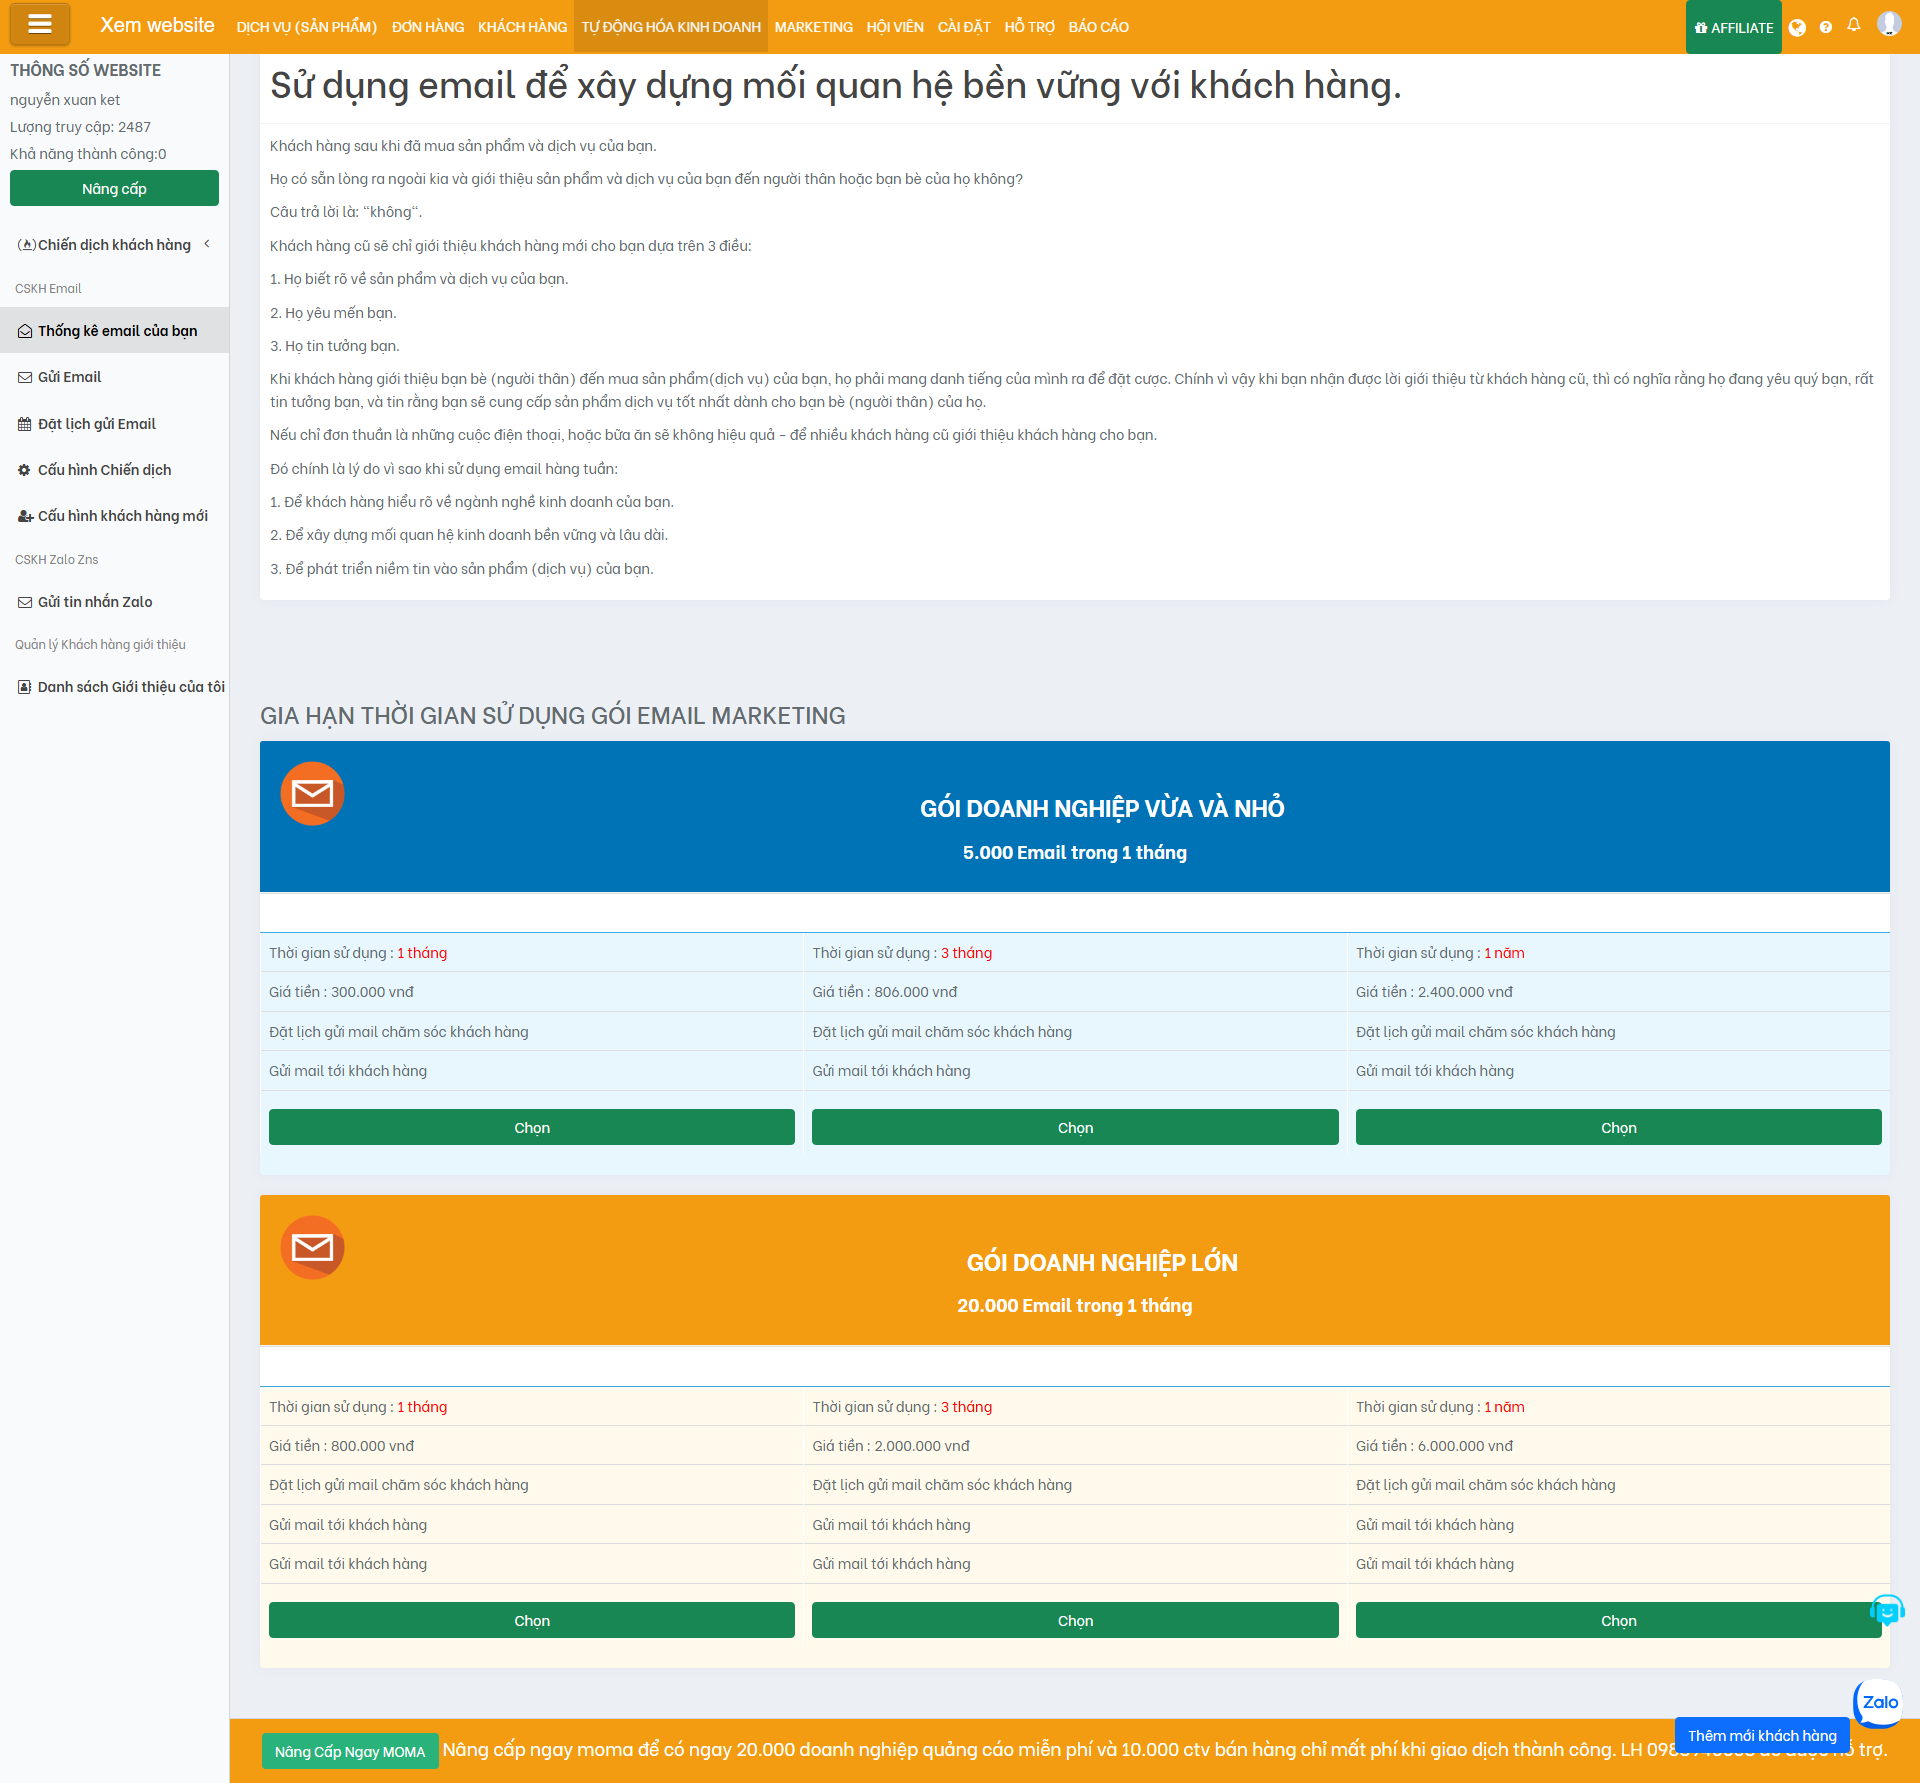1920x1783 pixels.
Task: Choose the 300.000 vnđ 1 tháng plan
Action: [x=531, y=1128]
